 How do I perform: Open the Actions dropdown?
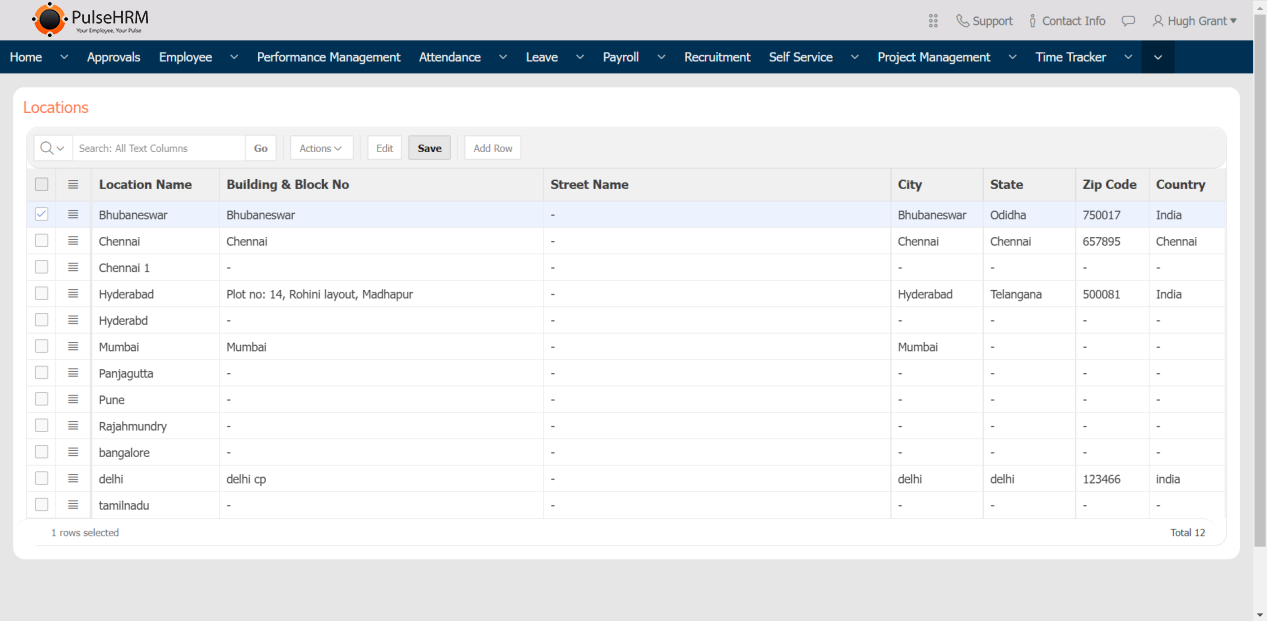tap(321, 148)
